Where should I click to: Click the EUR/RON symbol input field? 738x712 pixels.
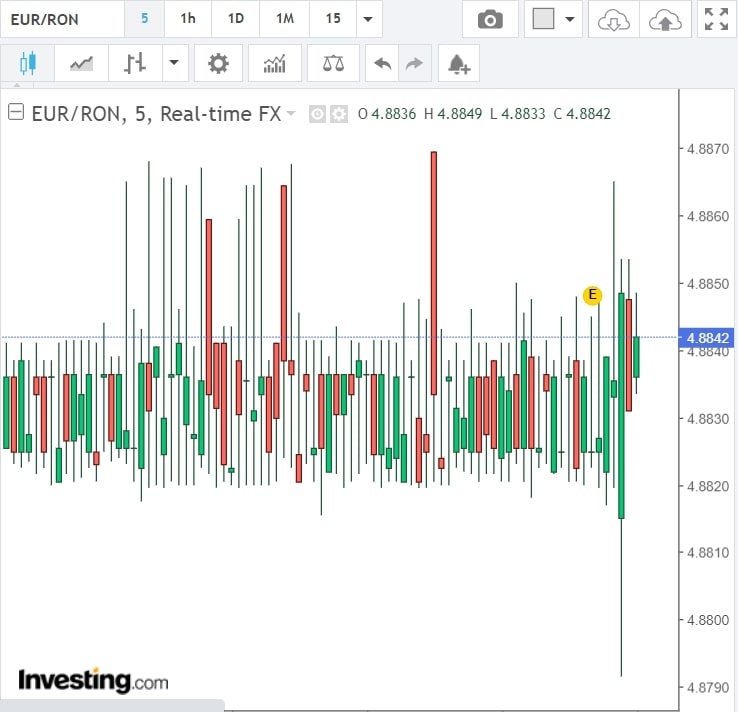62,19
